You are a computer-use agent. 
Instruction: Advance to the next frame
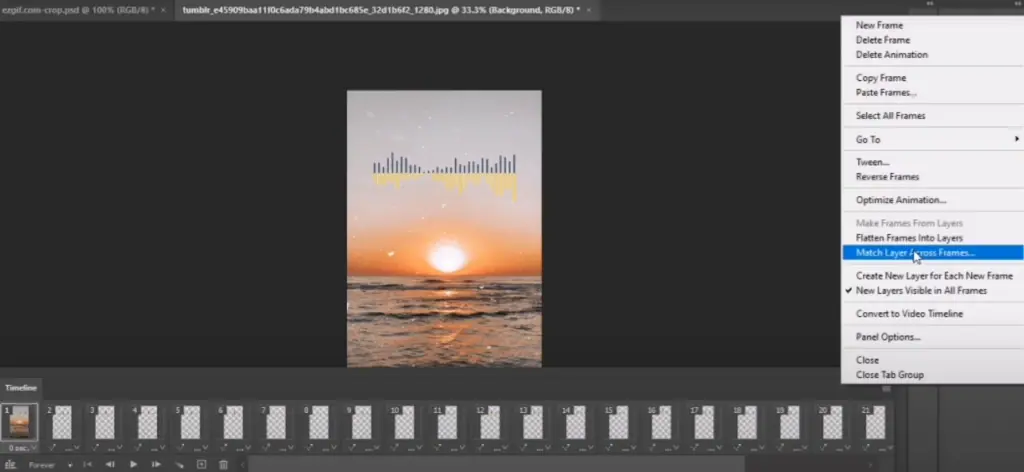pos(156,464)
